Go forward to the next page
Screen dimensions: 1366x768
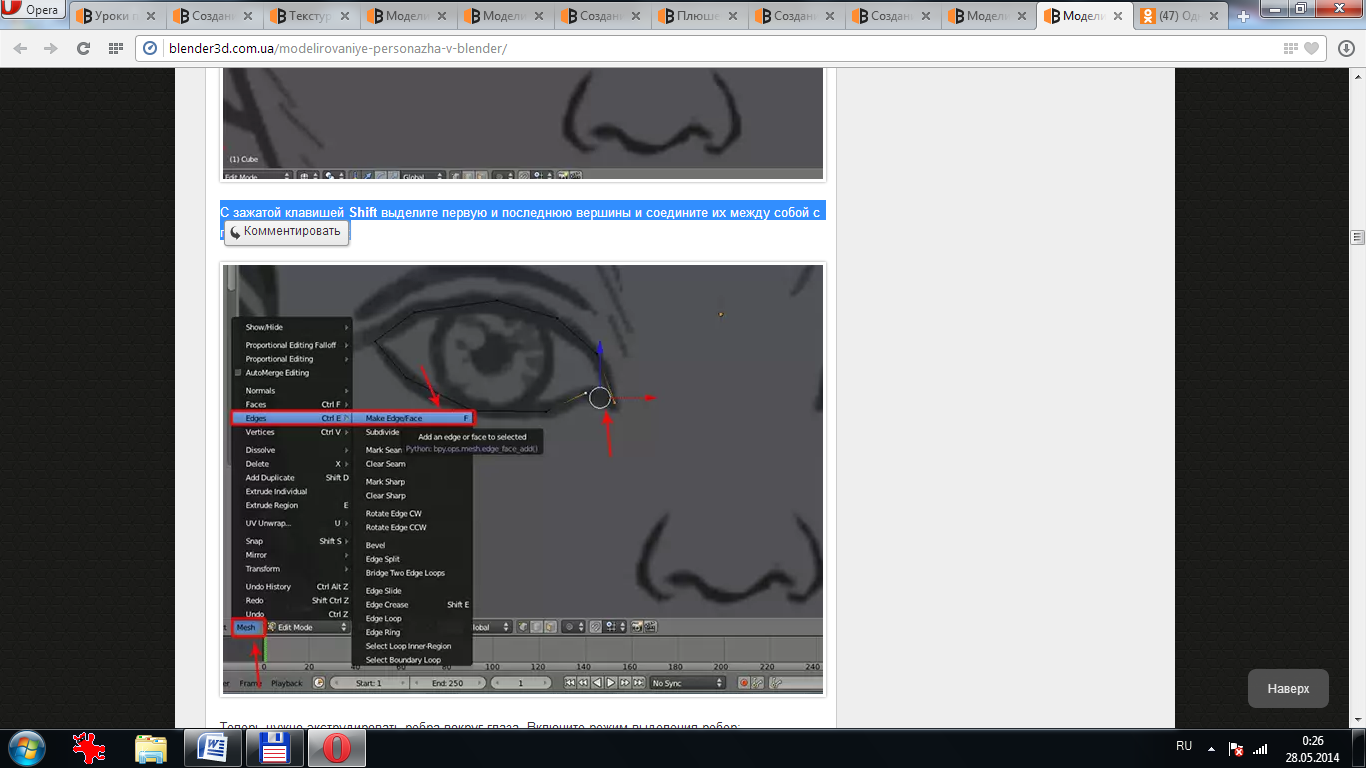click(x=51, y=49)
